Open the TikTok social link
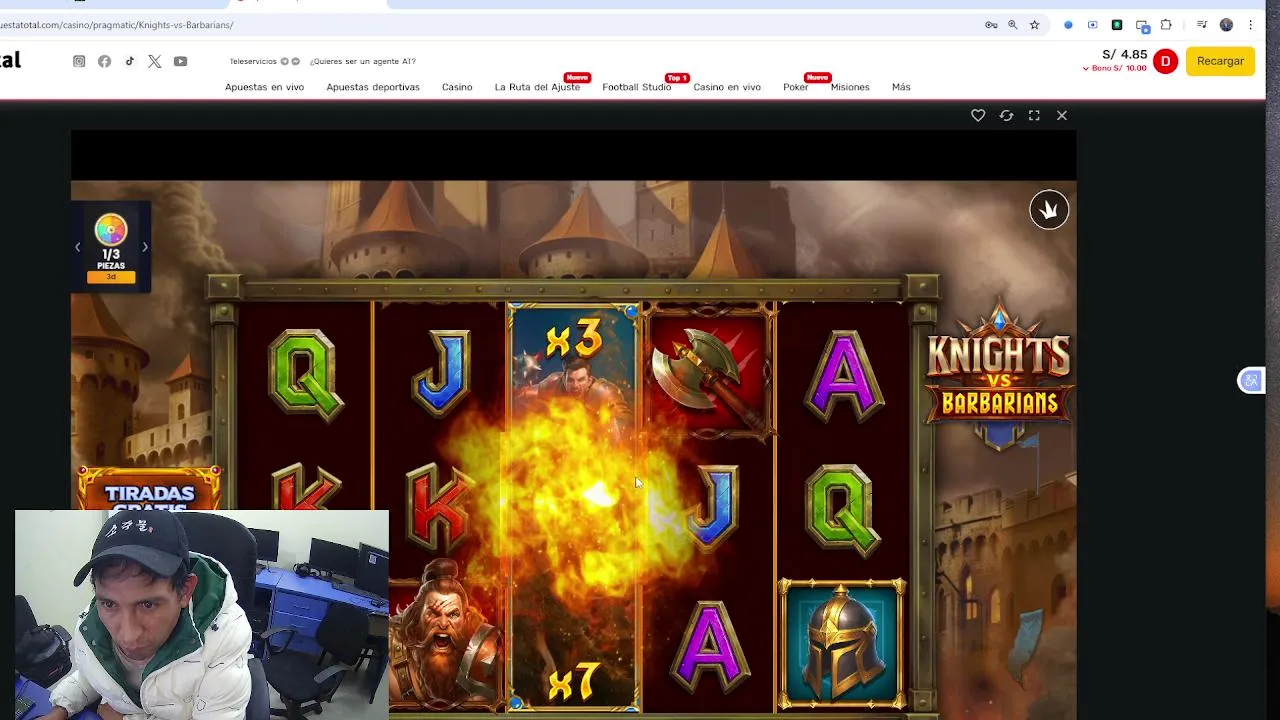This screenshot has width=1280, height=720. coord(129,61)
